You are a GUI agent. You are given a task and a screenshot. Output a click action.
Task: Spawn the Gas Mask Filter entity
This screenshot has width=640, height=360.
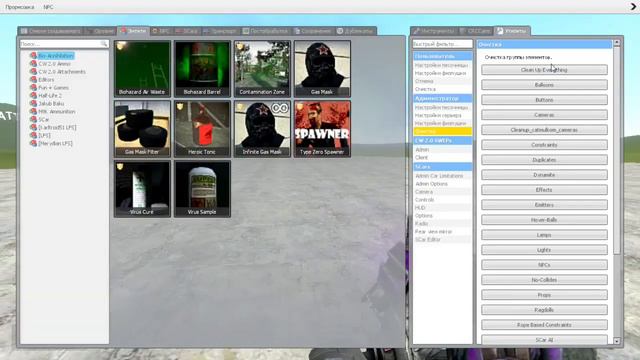[x=142, y=129]
